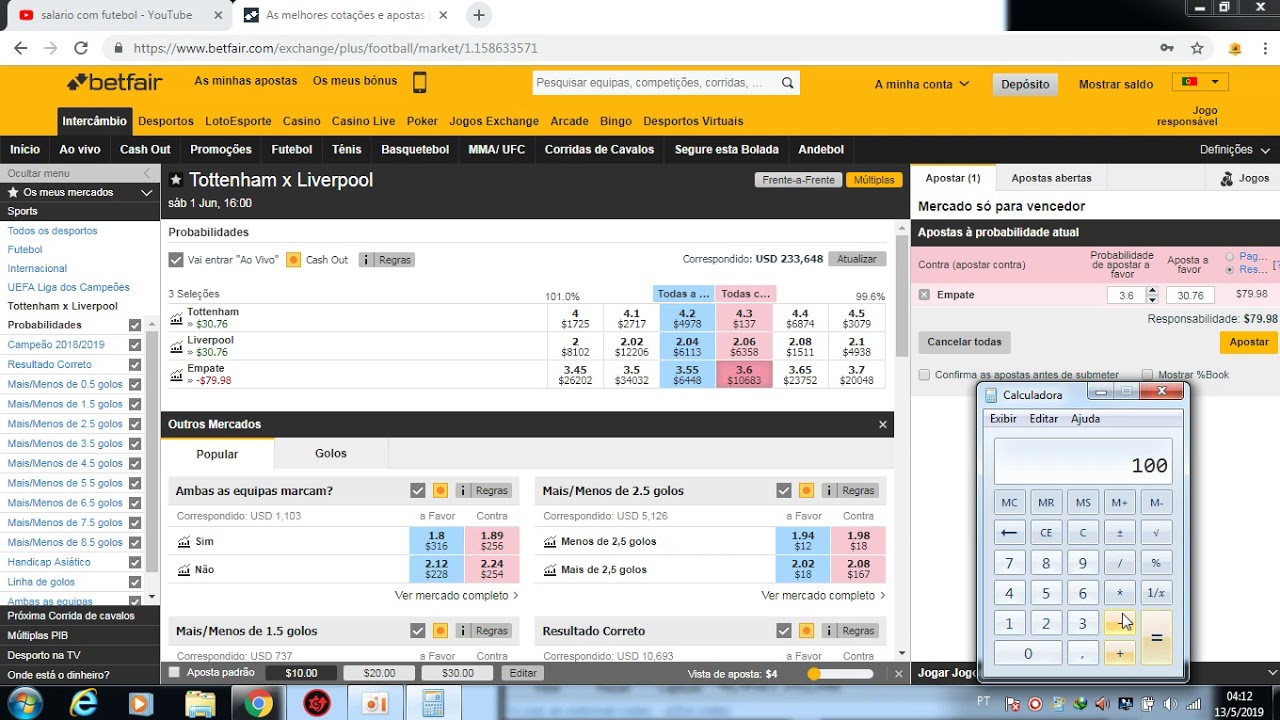
Task: Click the cash out icon for Ambas as equipas marcam
Action: [x=440, y=491]
